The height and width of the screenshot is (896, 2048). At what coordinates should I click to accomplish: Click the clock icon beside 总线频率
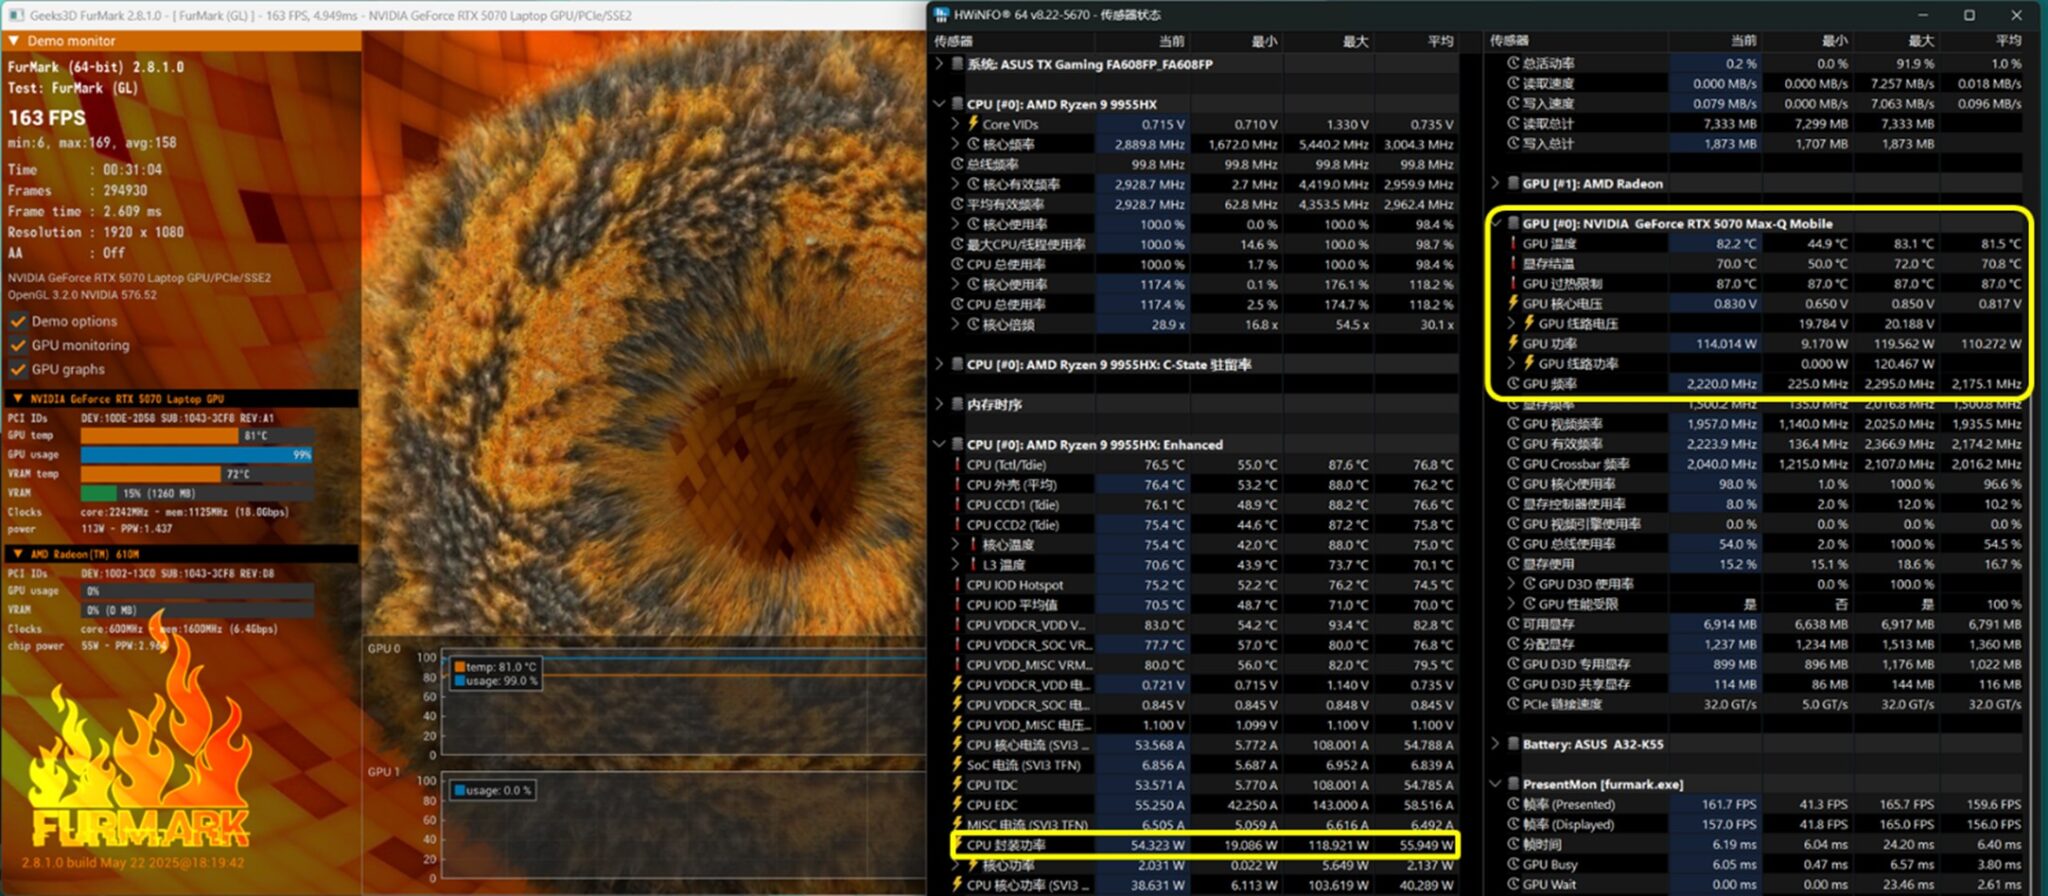point(957,164)
